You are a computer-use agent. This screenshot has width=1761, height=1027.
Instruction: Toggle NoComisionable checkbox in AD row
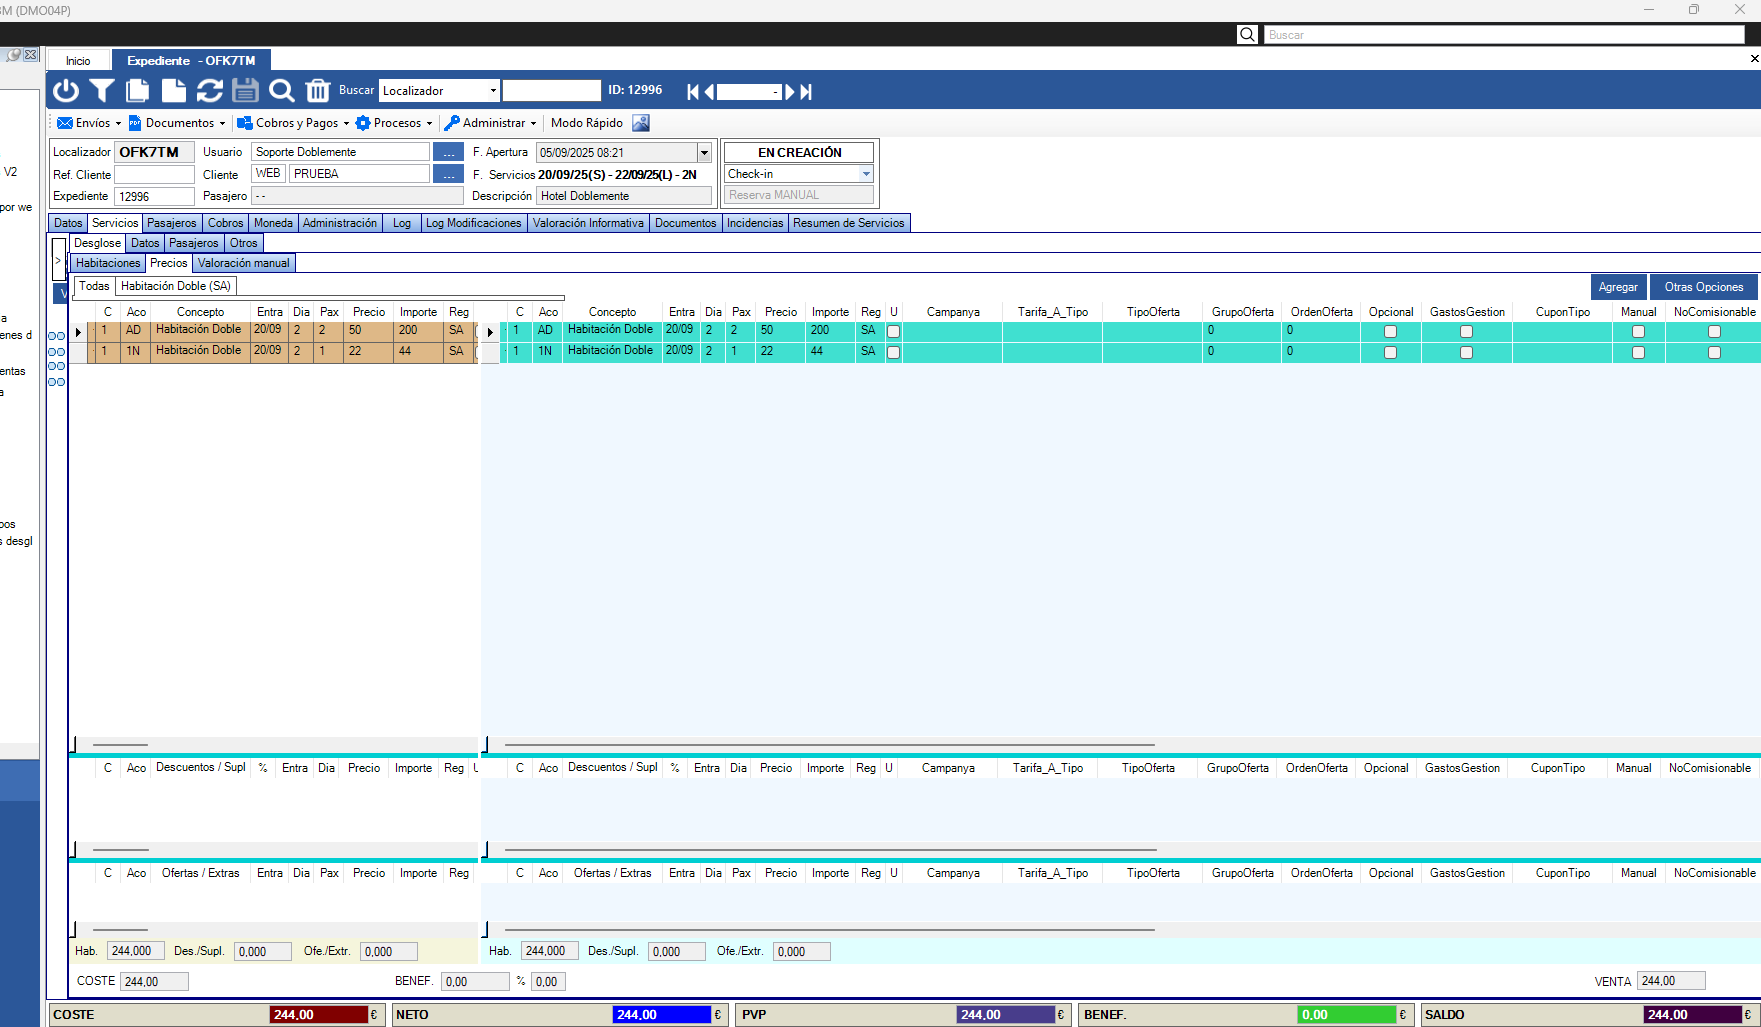[1714, 331]
